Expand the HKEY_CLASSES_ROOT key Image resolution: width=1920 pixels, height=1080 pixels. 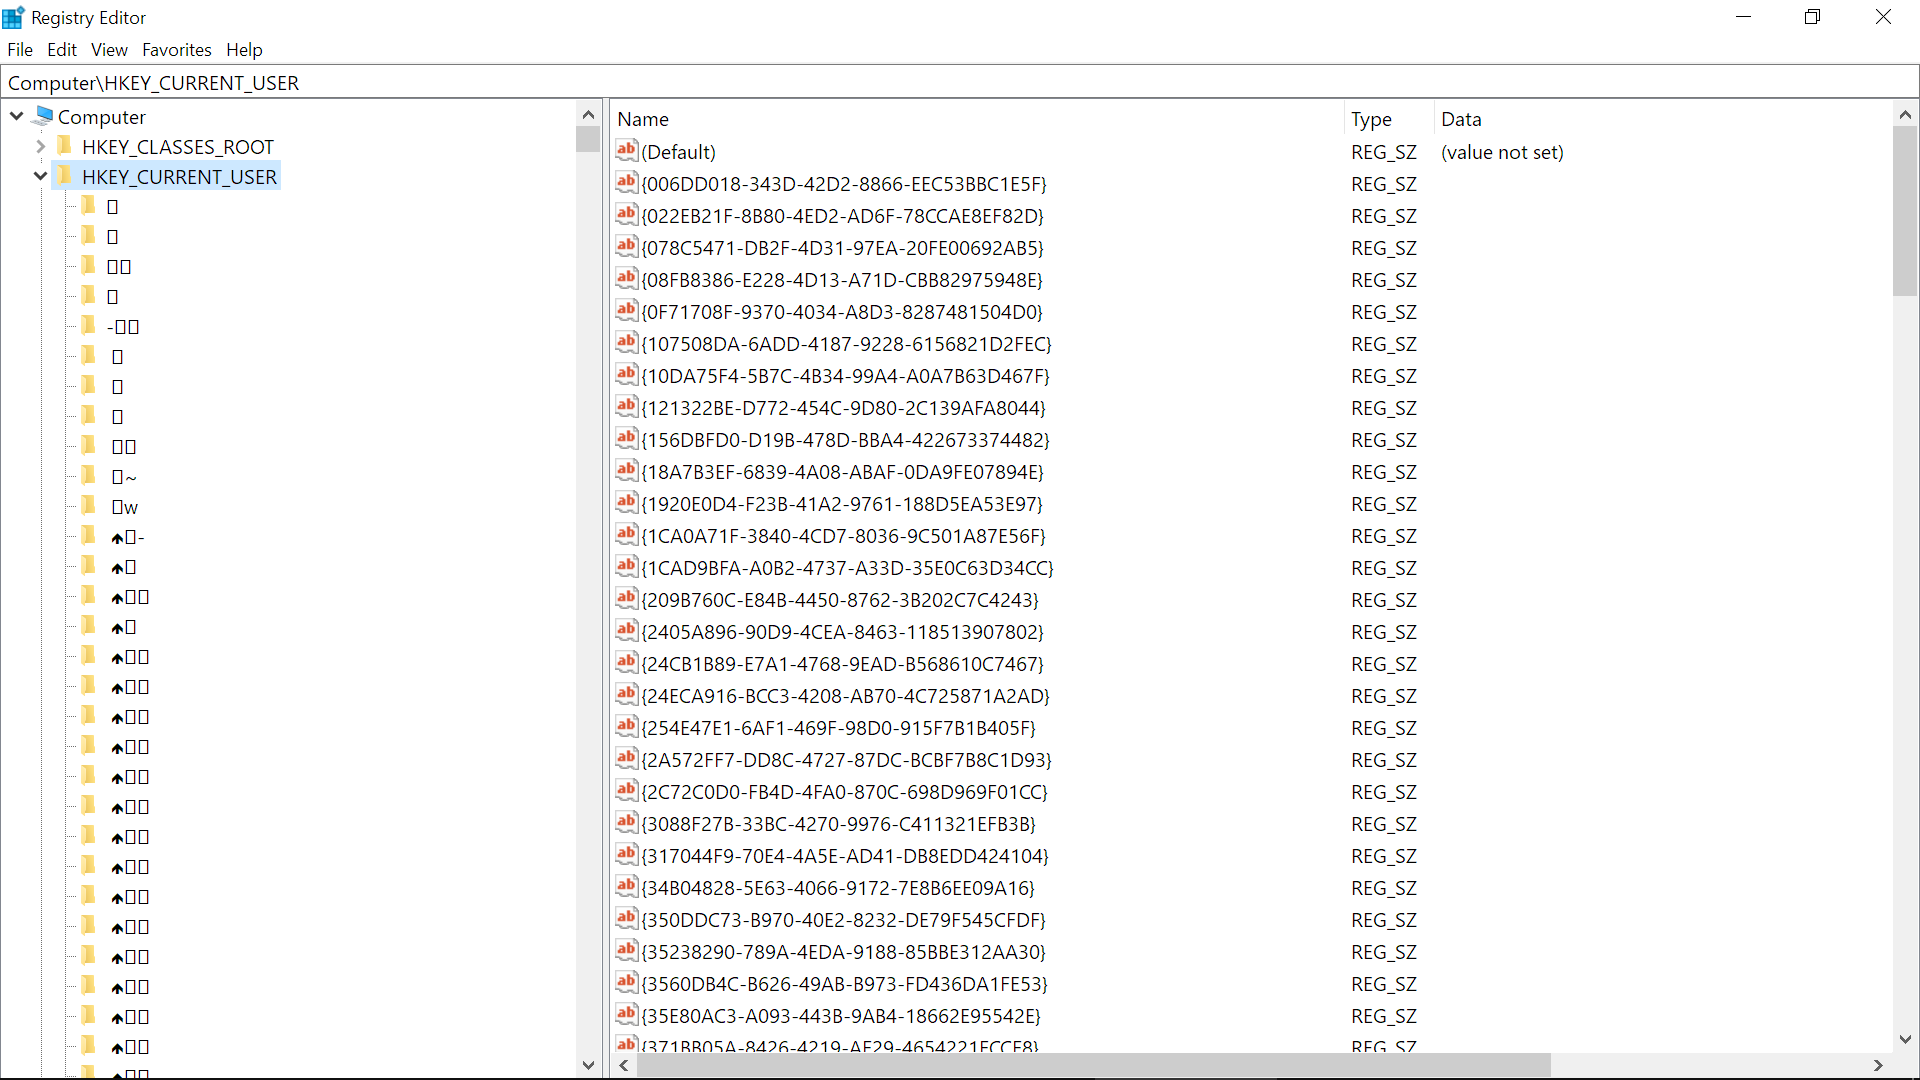[x=40, y=147]
